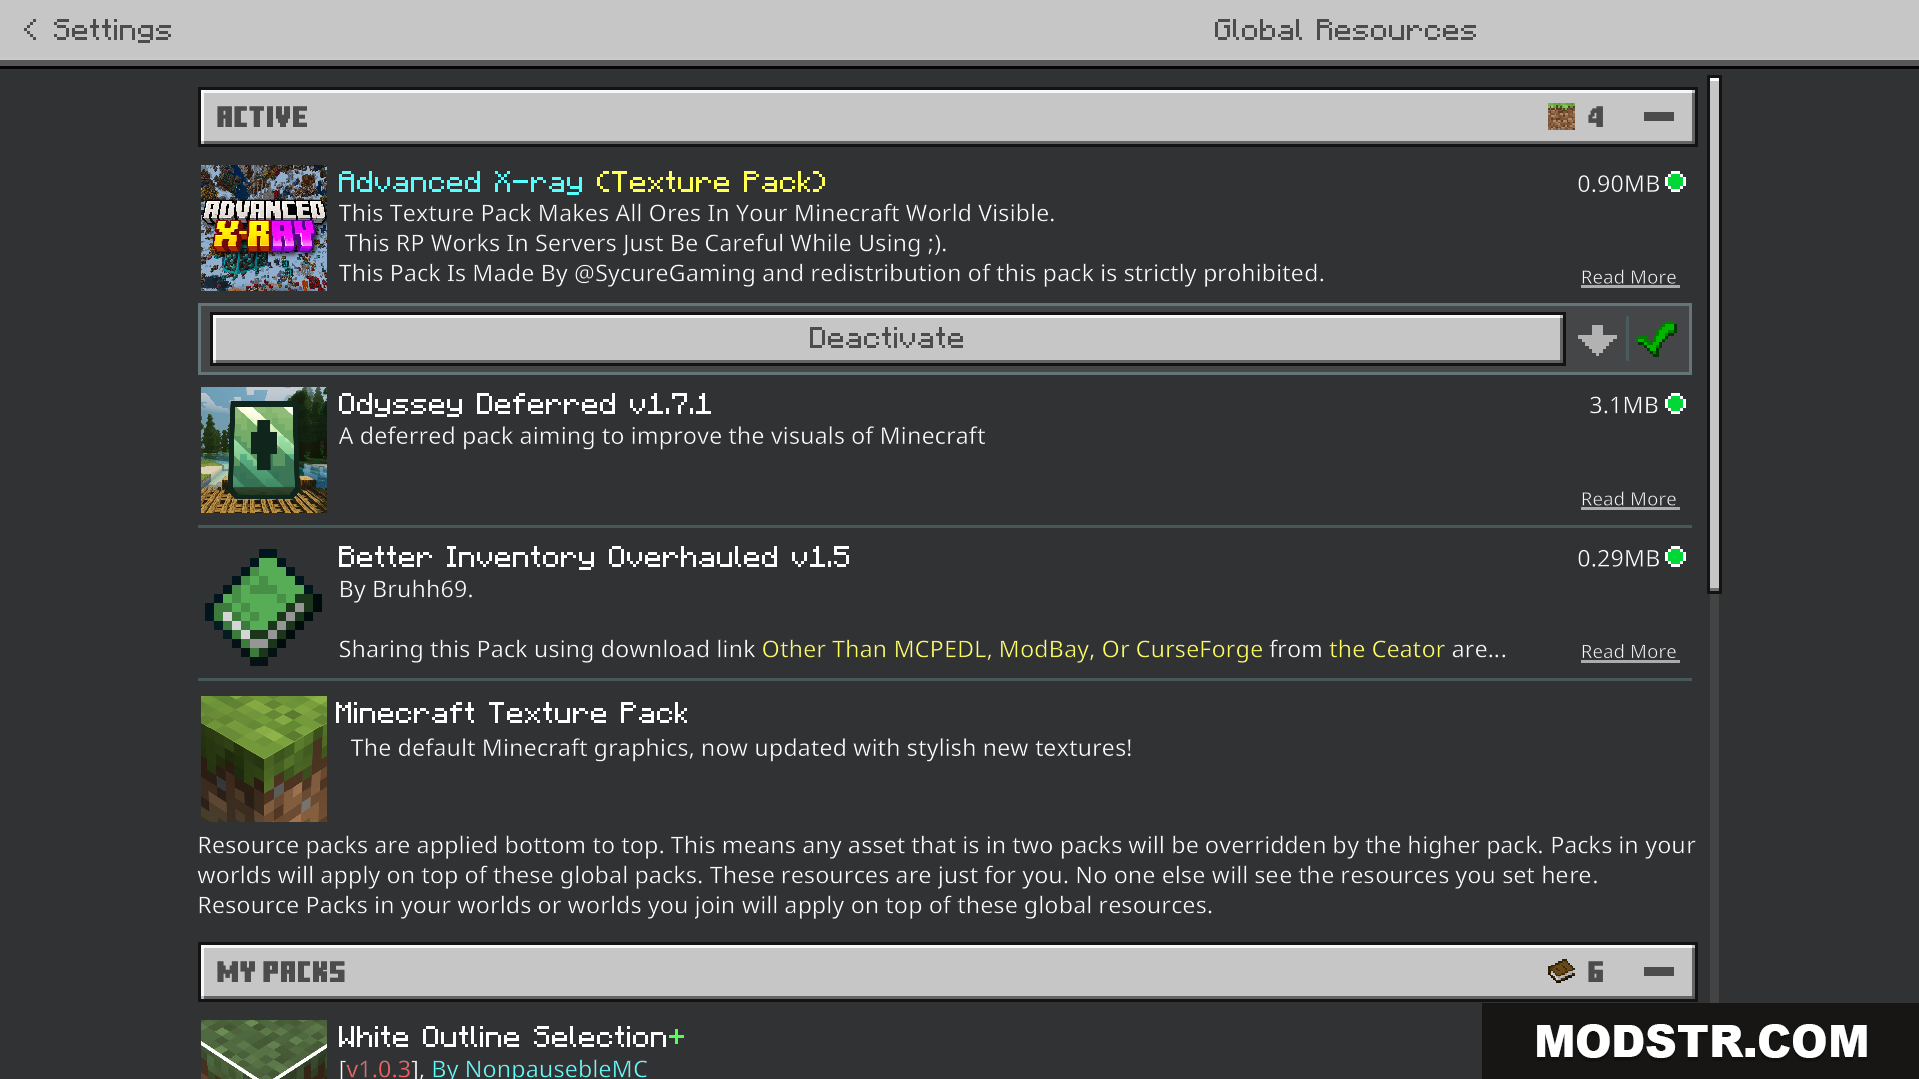Select the Advanced X-ray (Texture Pack) title
This screenshot has height=1079, width=1919.
(582, 182)
